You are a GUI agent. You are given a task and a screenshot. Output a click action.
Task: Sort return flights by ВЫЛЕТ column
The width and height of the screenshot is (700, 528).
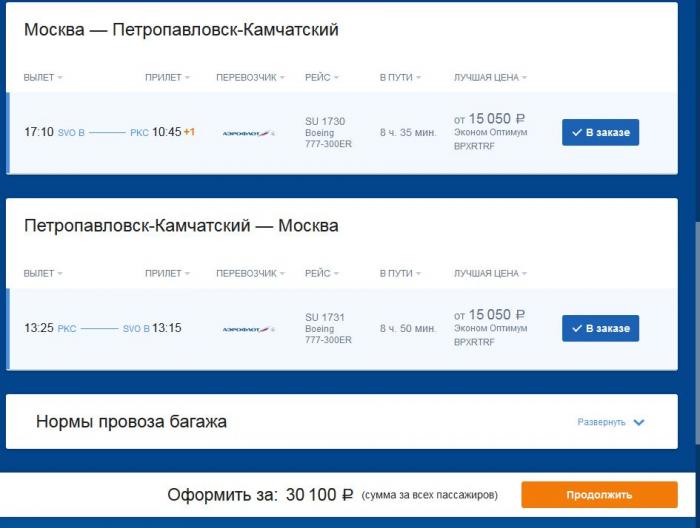pyautogui.click(x=43, y=273)
